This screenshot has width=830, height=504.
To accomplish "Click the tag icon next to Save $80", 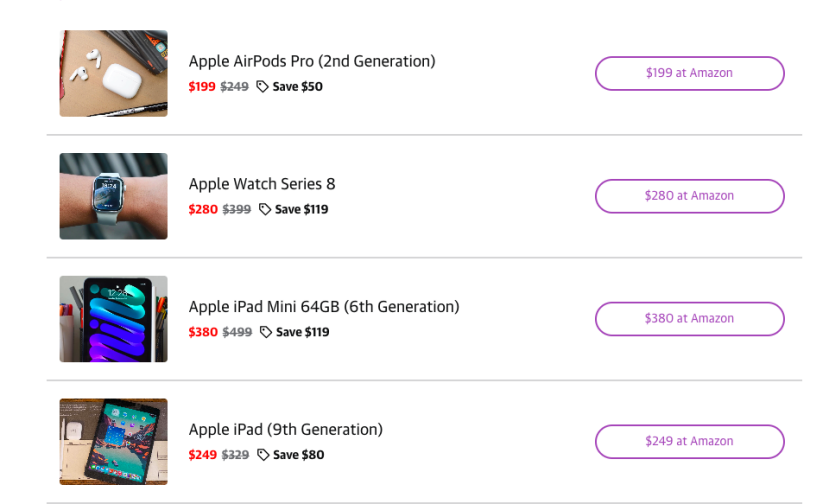I will click(263, 455).
